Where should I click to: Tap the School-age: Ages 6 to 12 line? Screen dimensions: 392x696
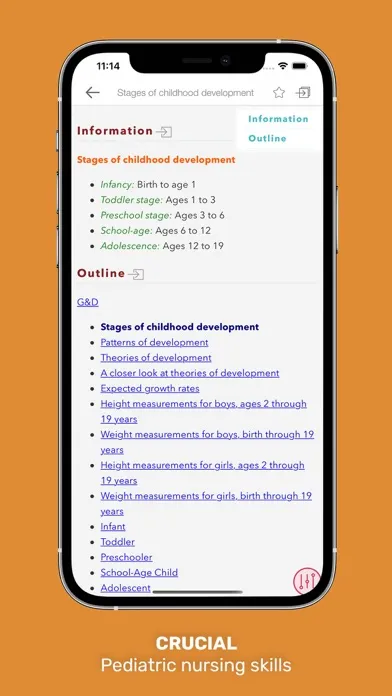pyautogui.click(x=155, y=231)
